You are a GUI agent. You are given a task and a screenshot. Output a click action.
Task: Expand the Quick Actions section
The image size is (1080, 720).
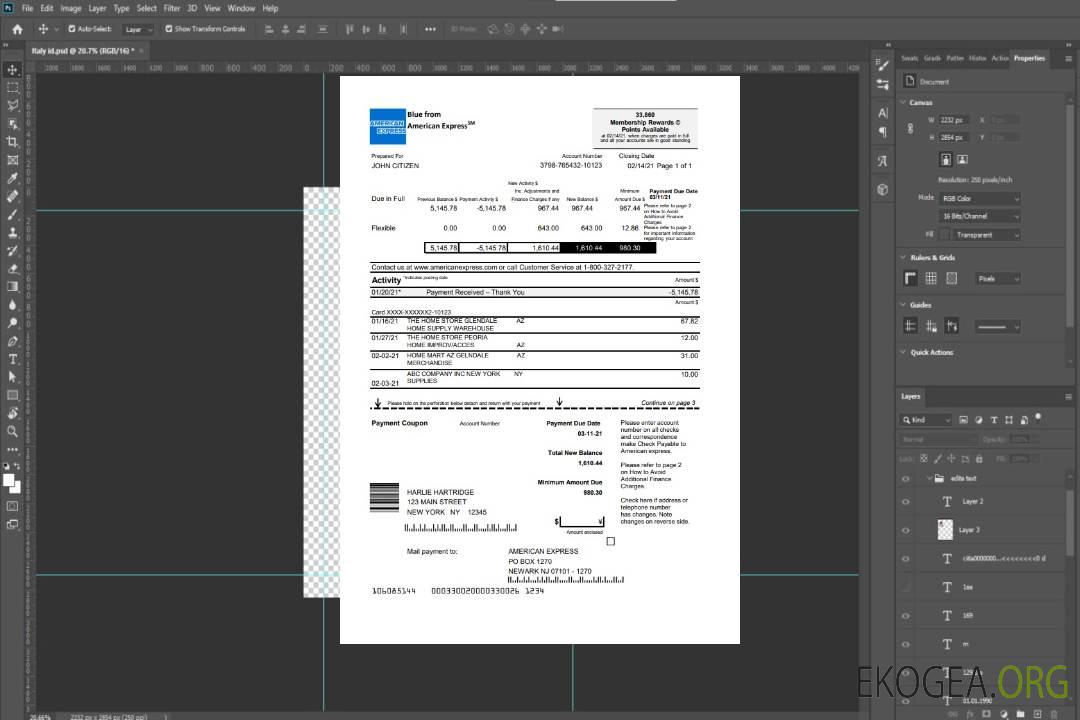(903, 352)
